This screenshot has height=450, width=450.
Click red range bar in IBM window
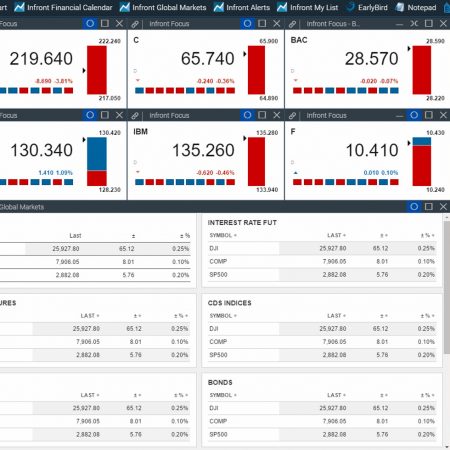coord(256,162)
